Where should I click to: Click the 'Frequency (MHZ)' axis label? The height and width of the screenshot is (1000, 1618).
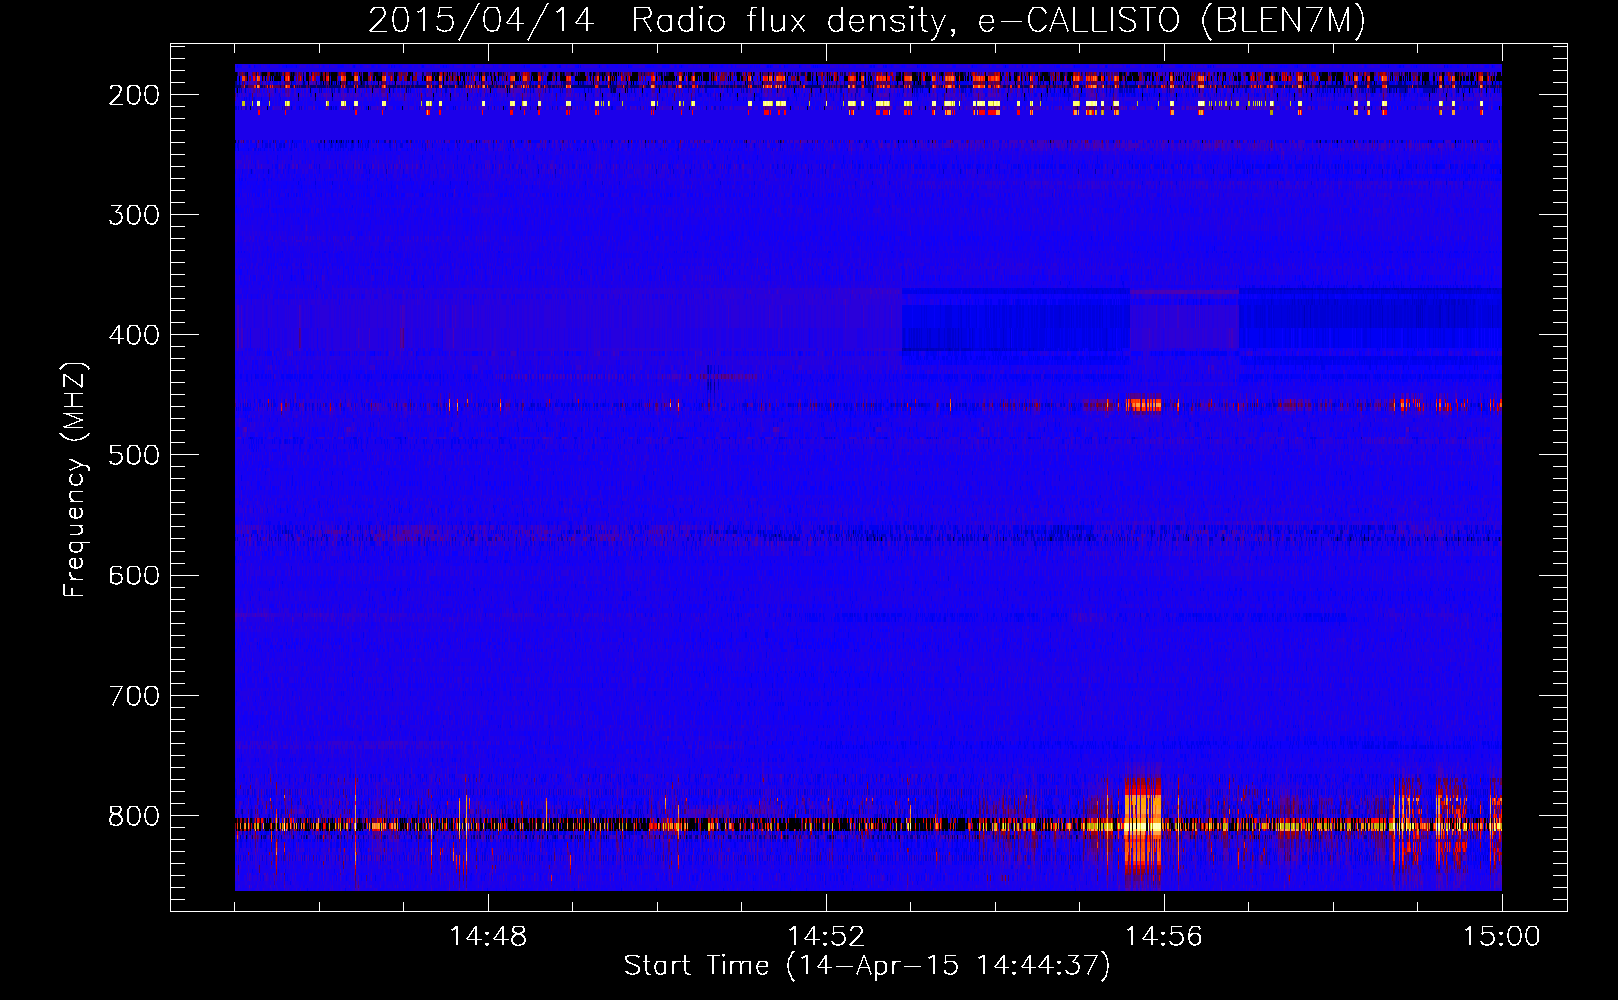[75, 480]
